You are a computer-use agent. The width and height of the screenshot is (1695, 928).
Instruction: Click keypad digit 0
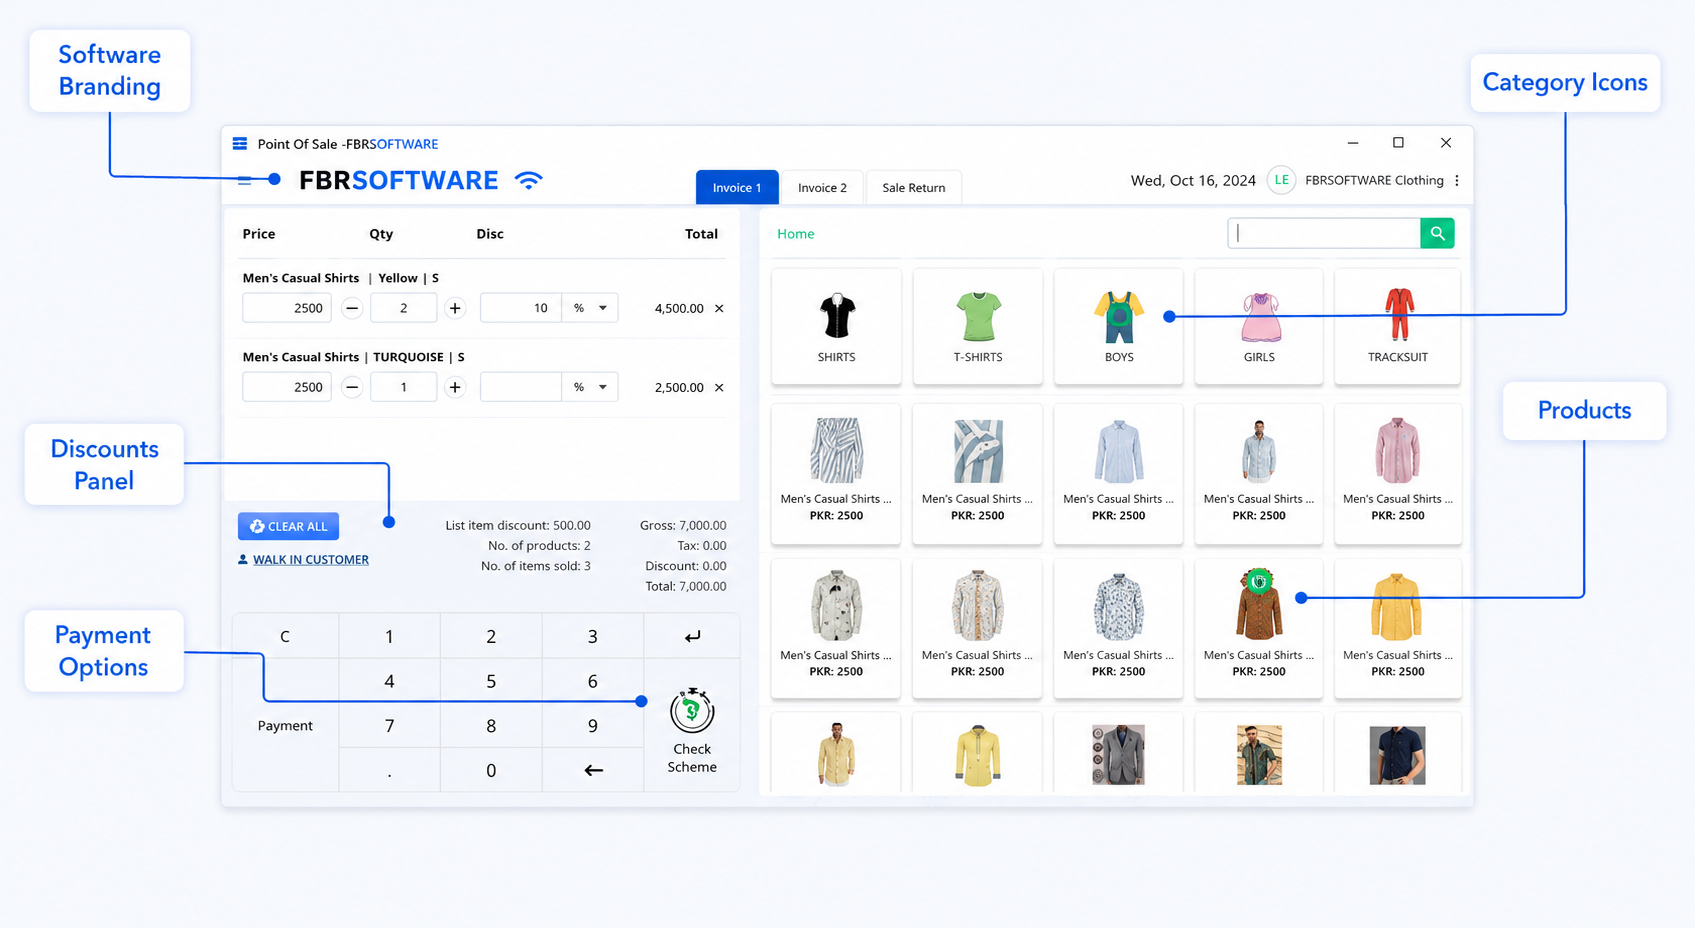pos(491,770)
